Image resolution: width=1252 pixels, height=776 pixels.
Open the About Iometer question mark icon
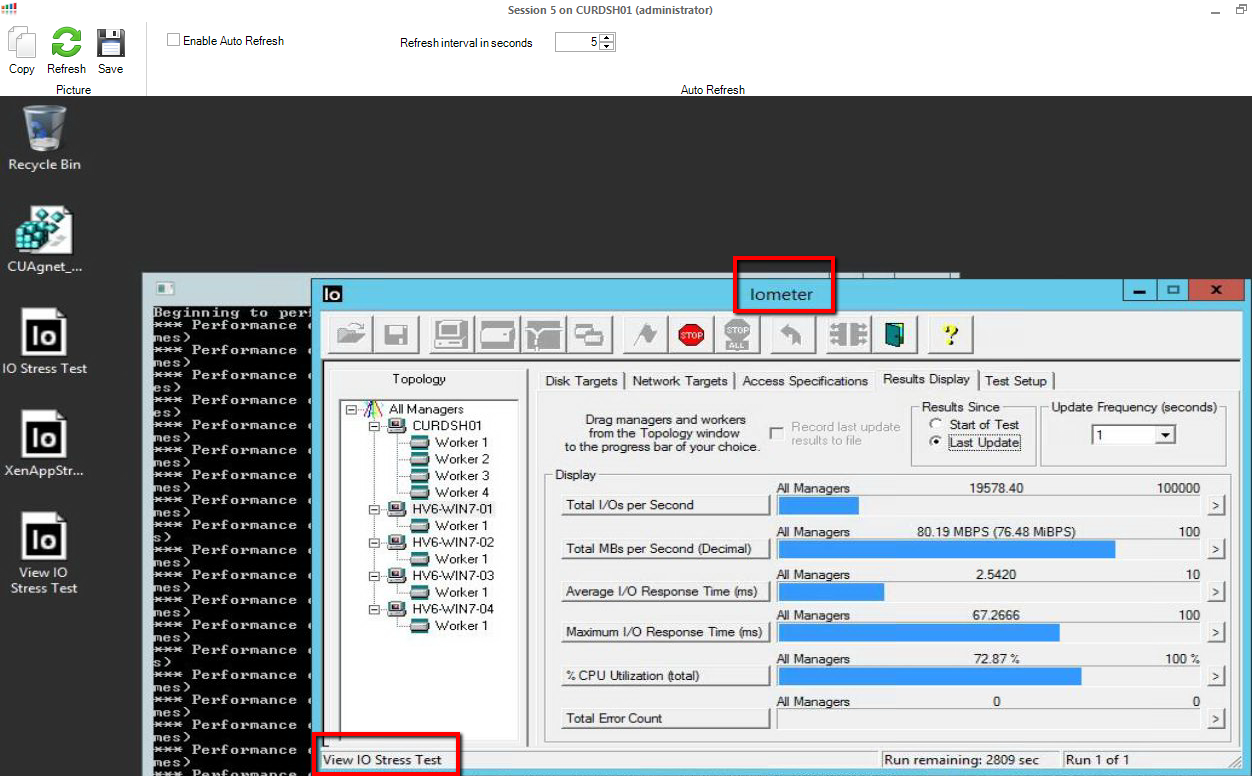pyautogui.click(x=950, y=335)
